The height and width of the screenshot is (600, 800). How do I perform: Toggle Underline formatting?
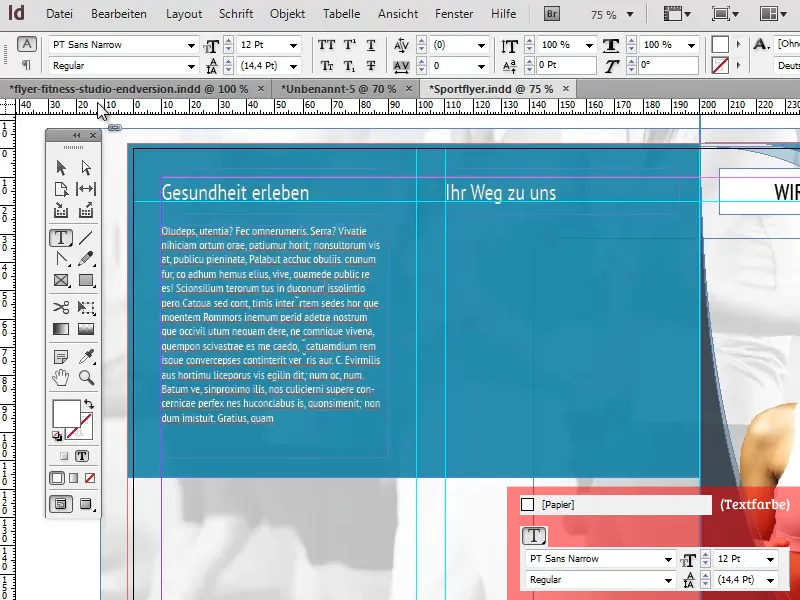371,45
